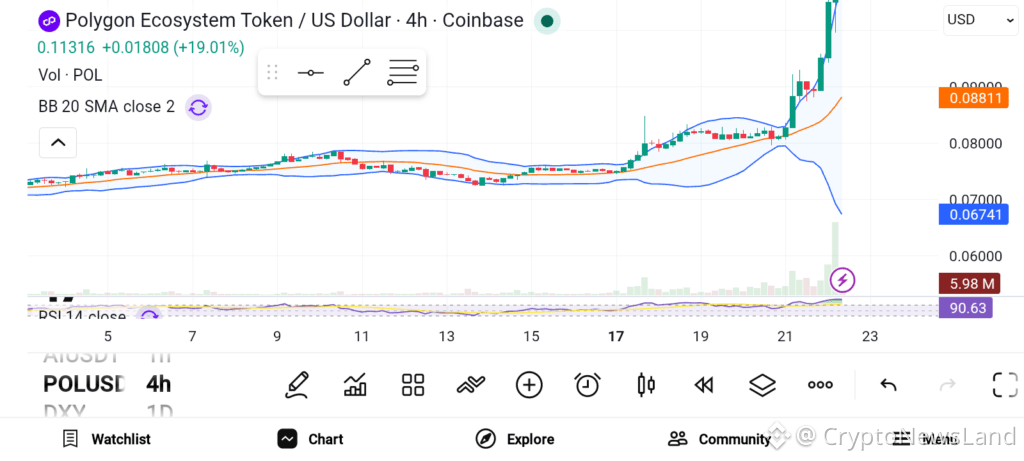The height and width of the screenshot is (461, 1024).
Task: Click the undo arrow icon
Action: point(888,385)
